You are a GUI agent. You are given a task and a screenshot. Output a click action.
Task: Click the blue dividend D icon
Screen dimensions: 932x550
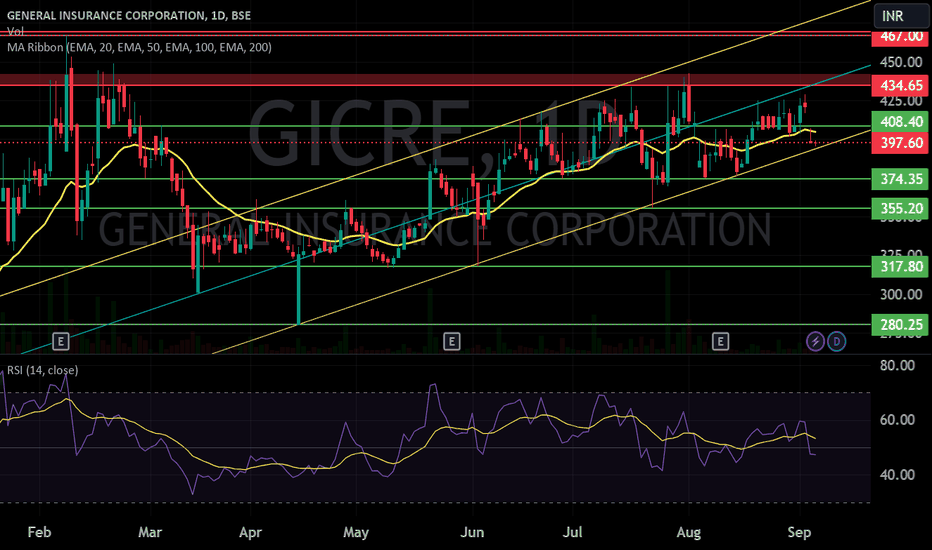[x=836, y=341]
